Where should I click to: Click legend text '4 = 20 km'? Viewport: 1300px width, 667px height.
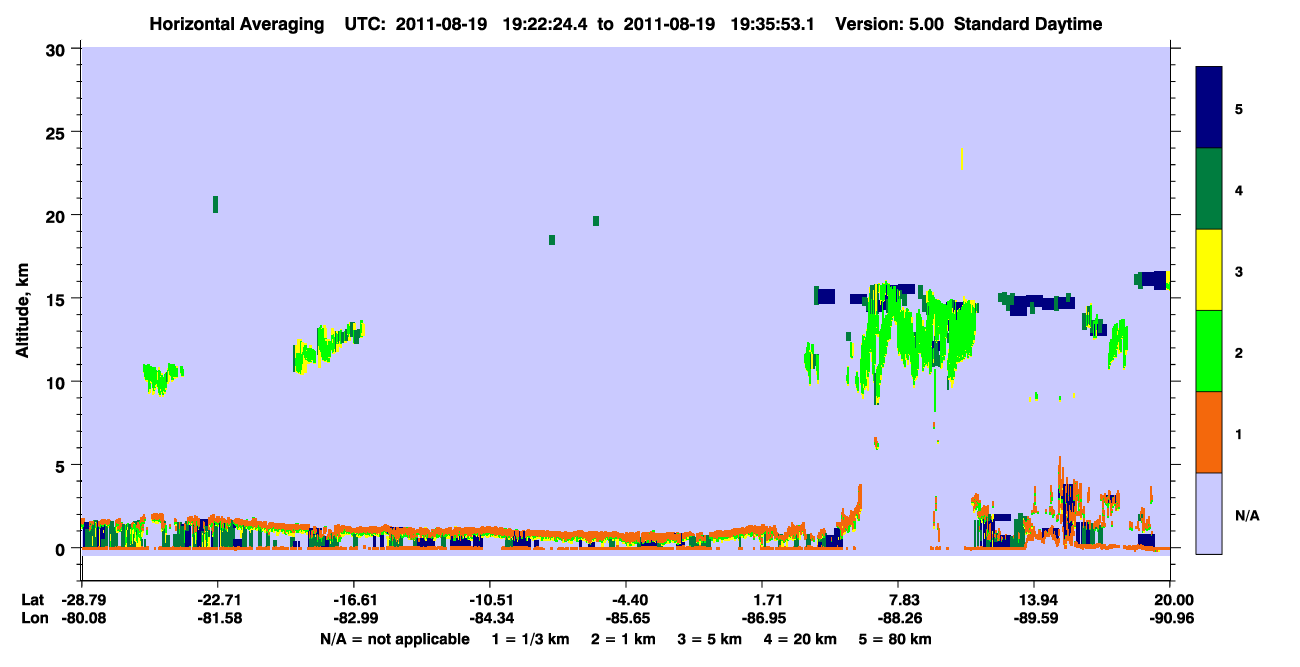coord(802,639)
